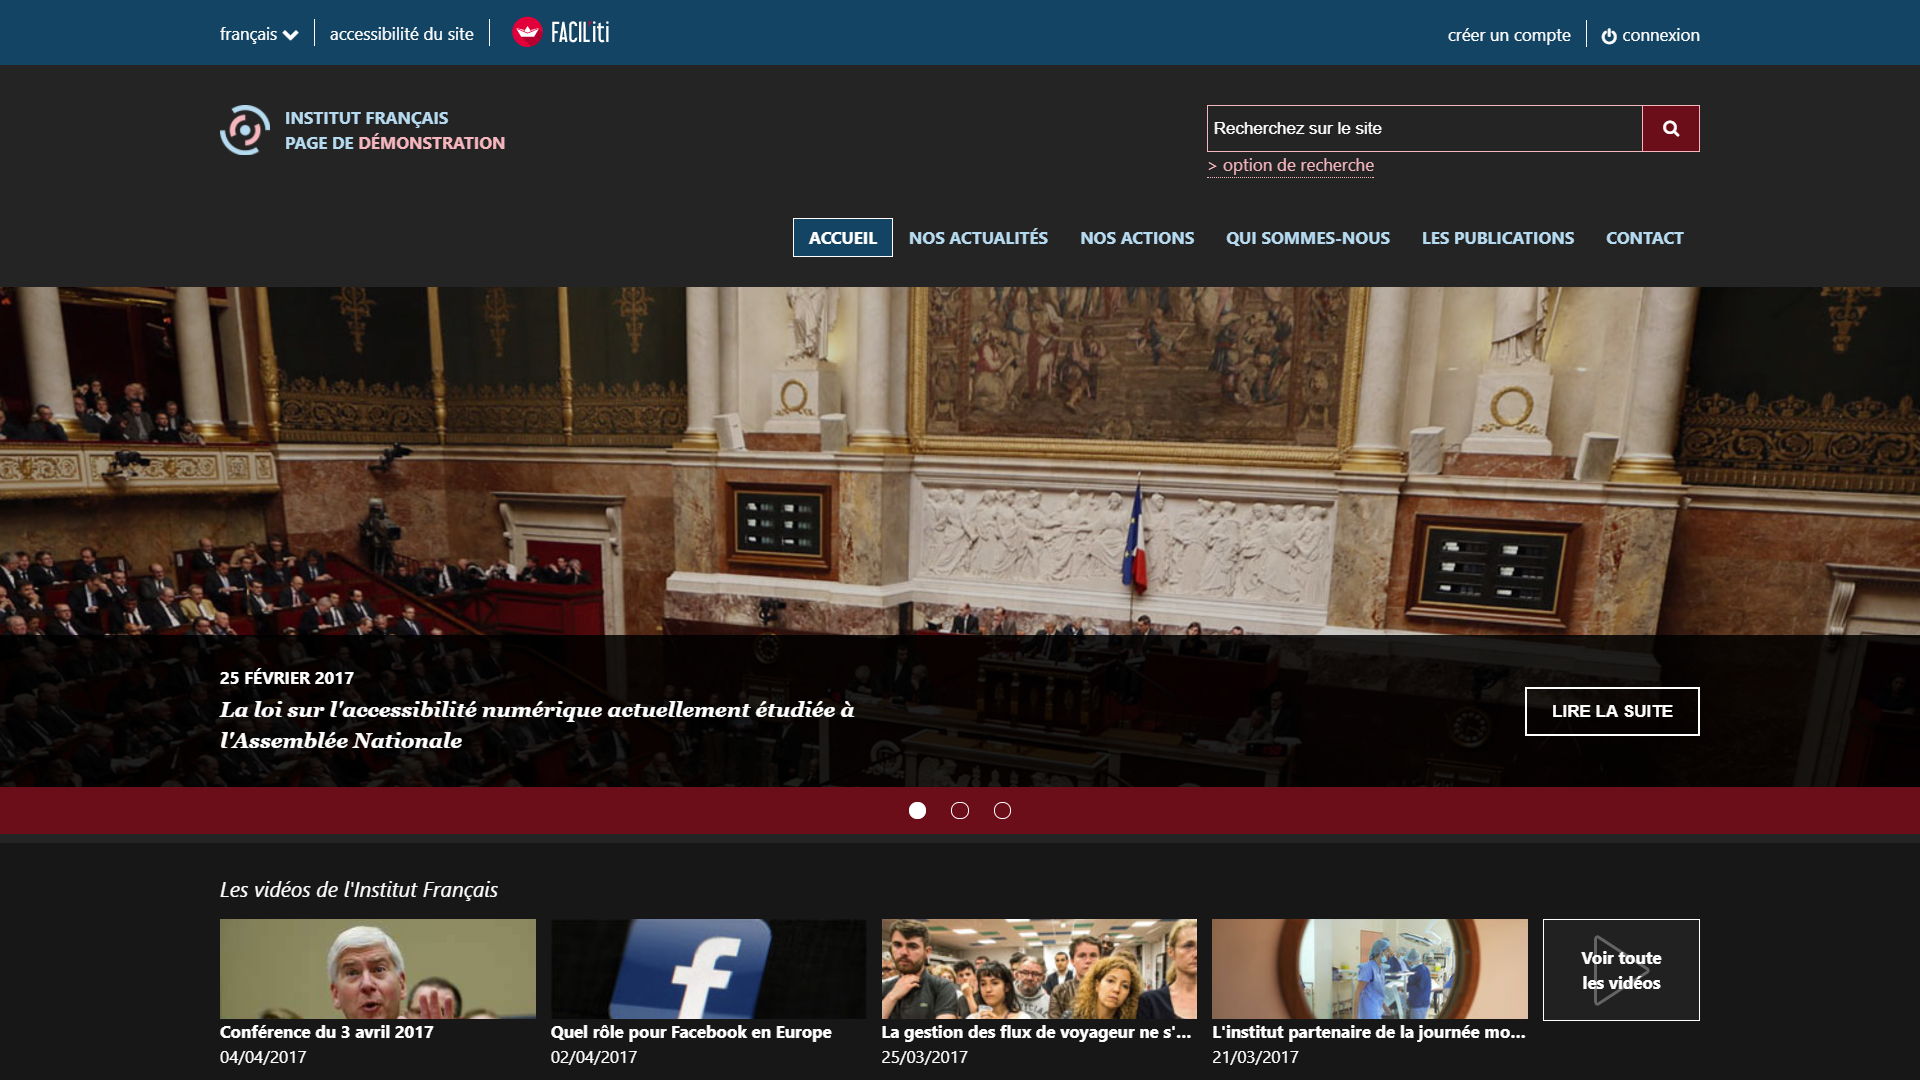Viewport: 1920px width, 1080px height.
Task: Open the Nos Actualités menu
Action: tap(978, 238)
